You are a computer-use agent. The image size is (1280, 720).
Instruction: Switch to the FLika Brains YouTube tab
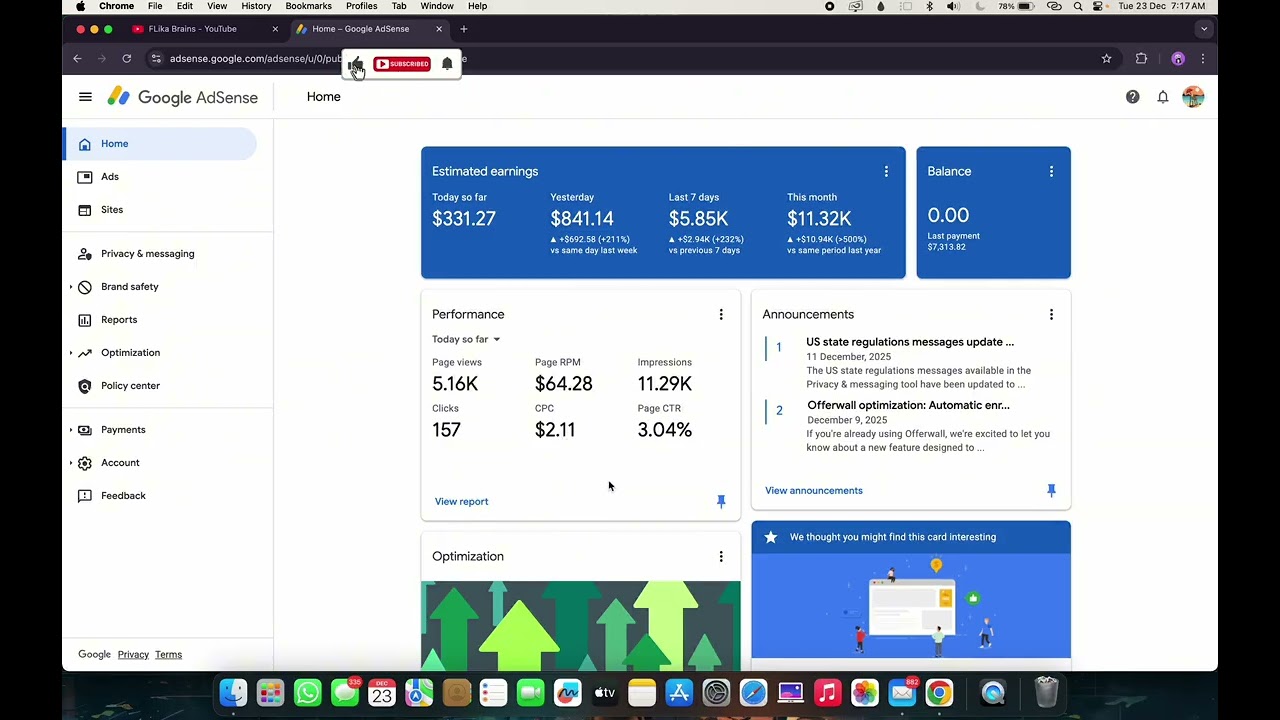pyautogui.click(x=192, y=29)
